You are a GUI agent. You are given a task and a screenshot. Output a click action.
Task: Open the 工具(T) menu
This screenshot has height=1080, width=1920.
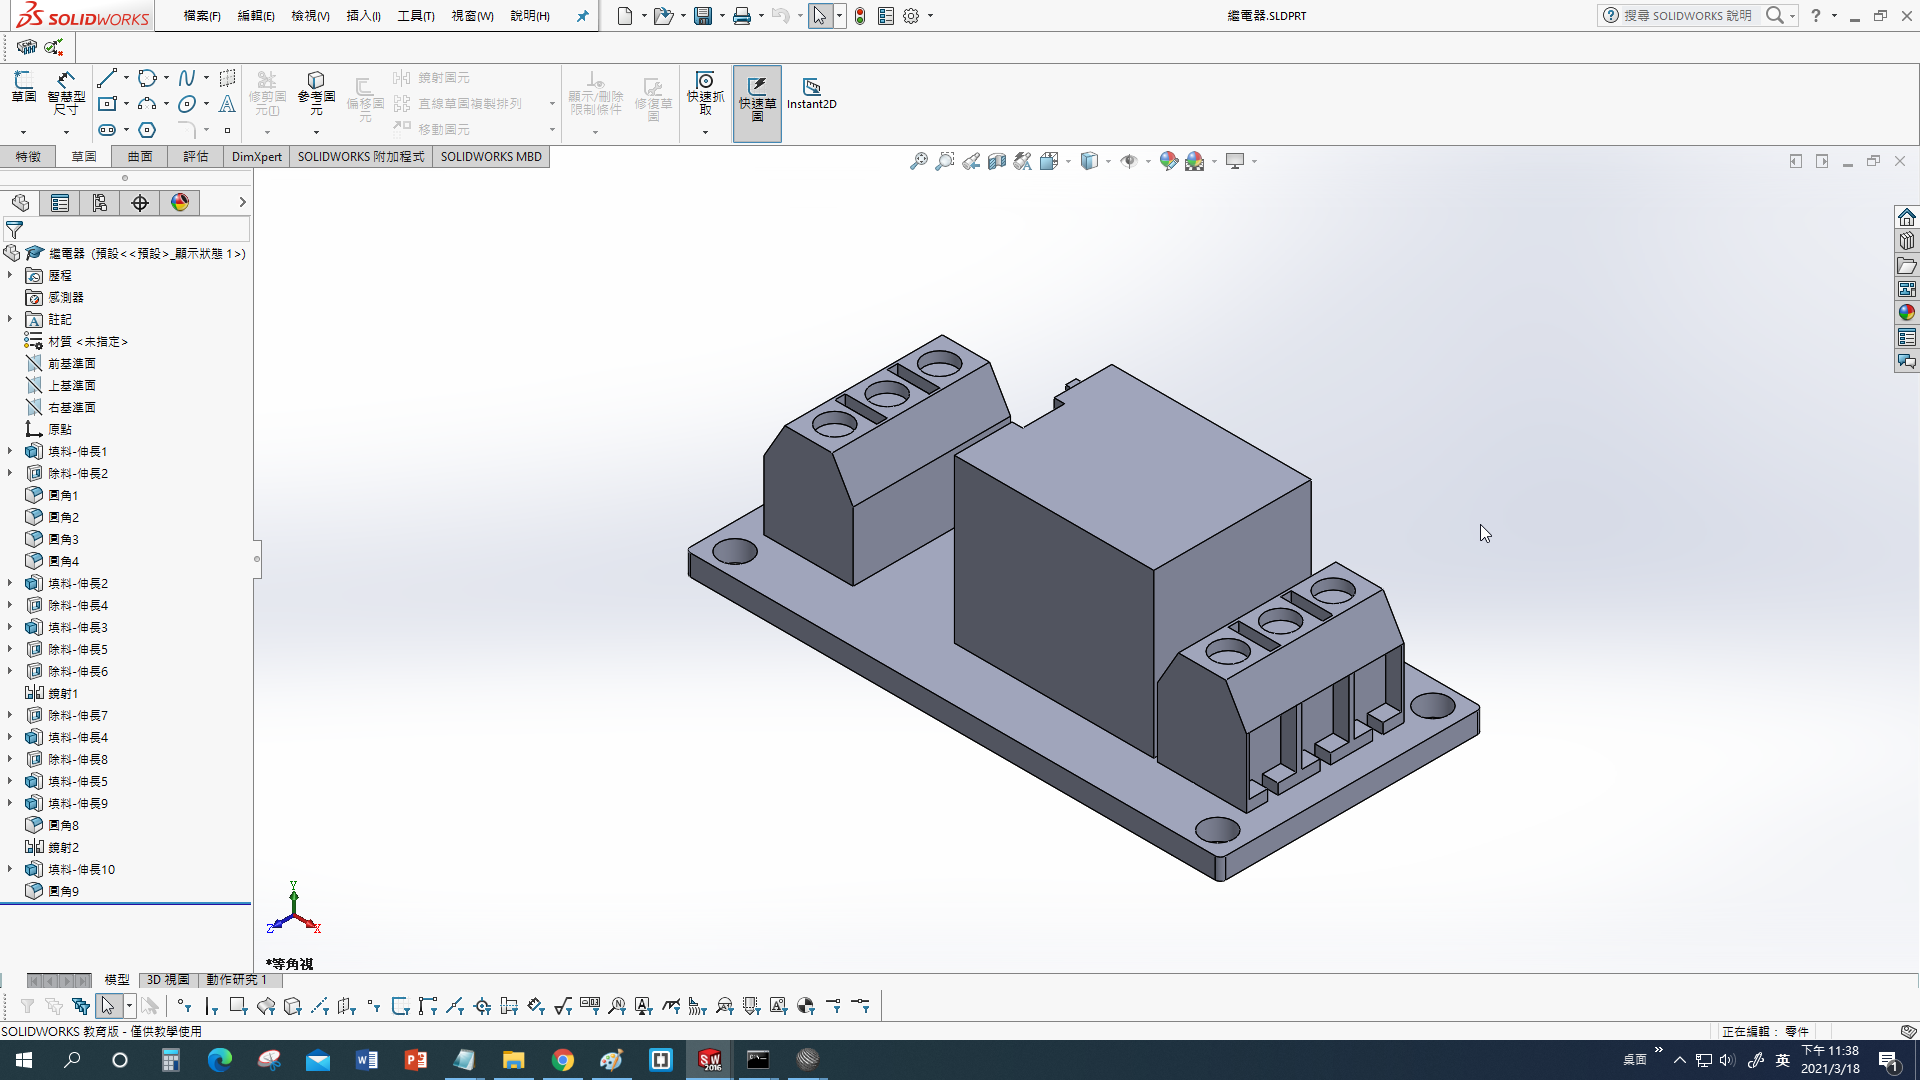(416, 16)
